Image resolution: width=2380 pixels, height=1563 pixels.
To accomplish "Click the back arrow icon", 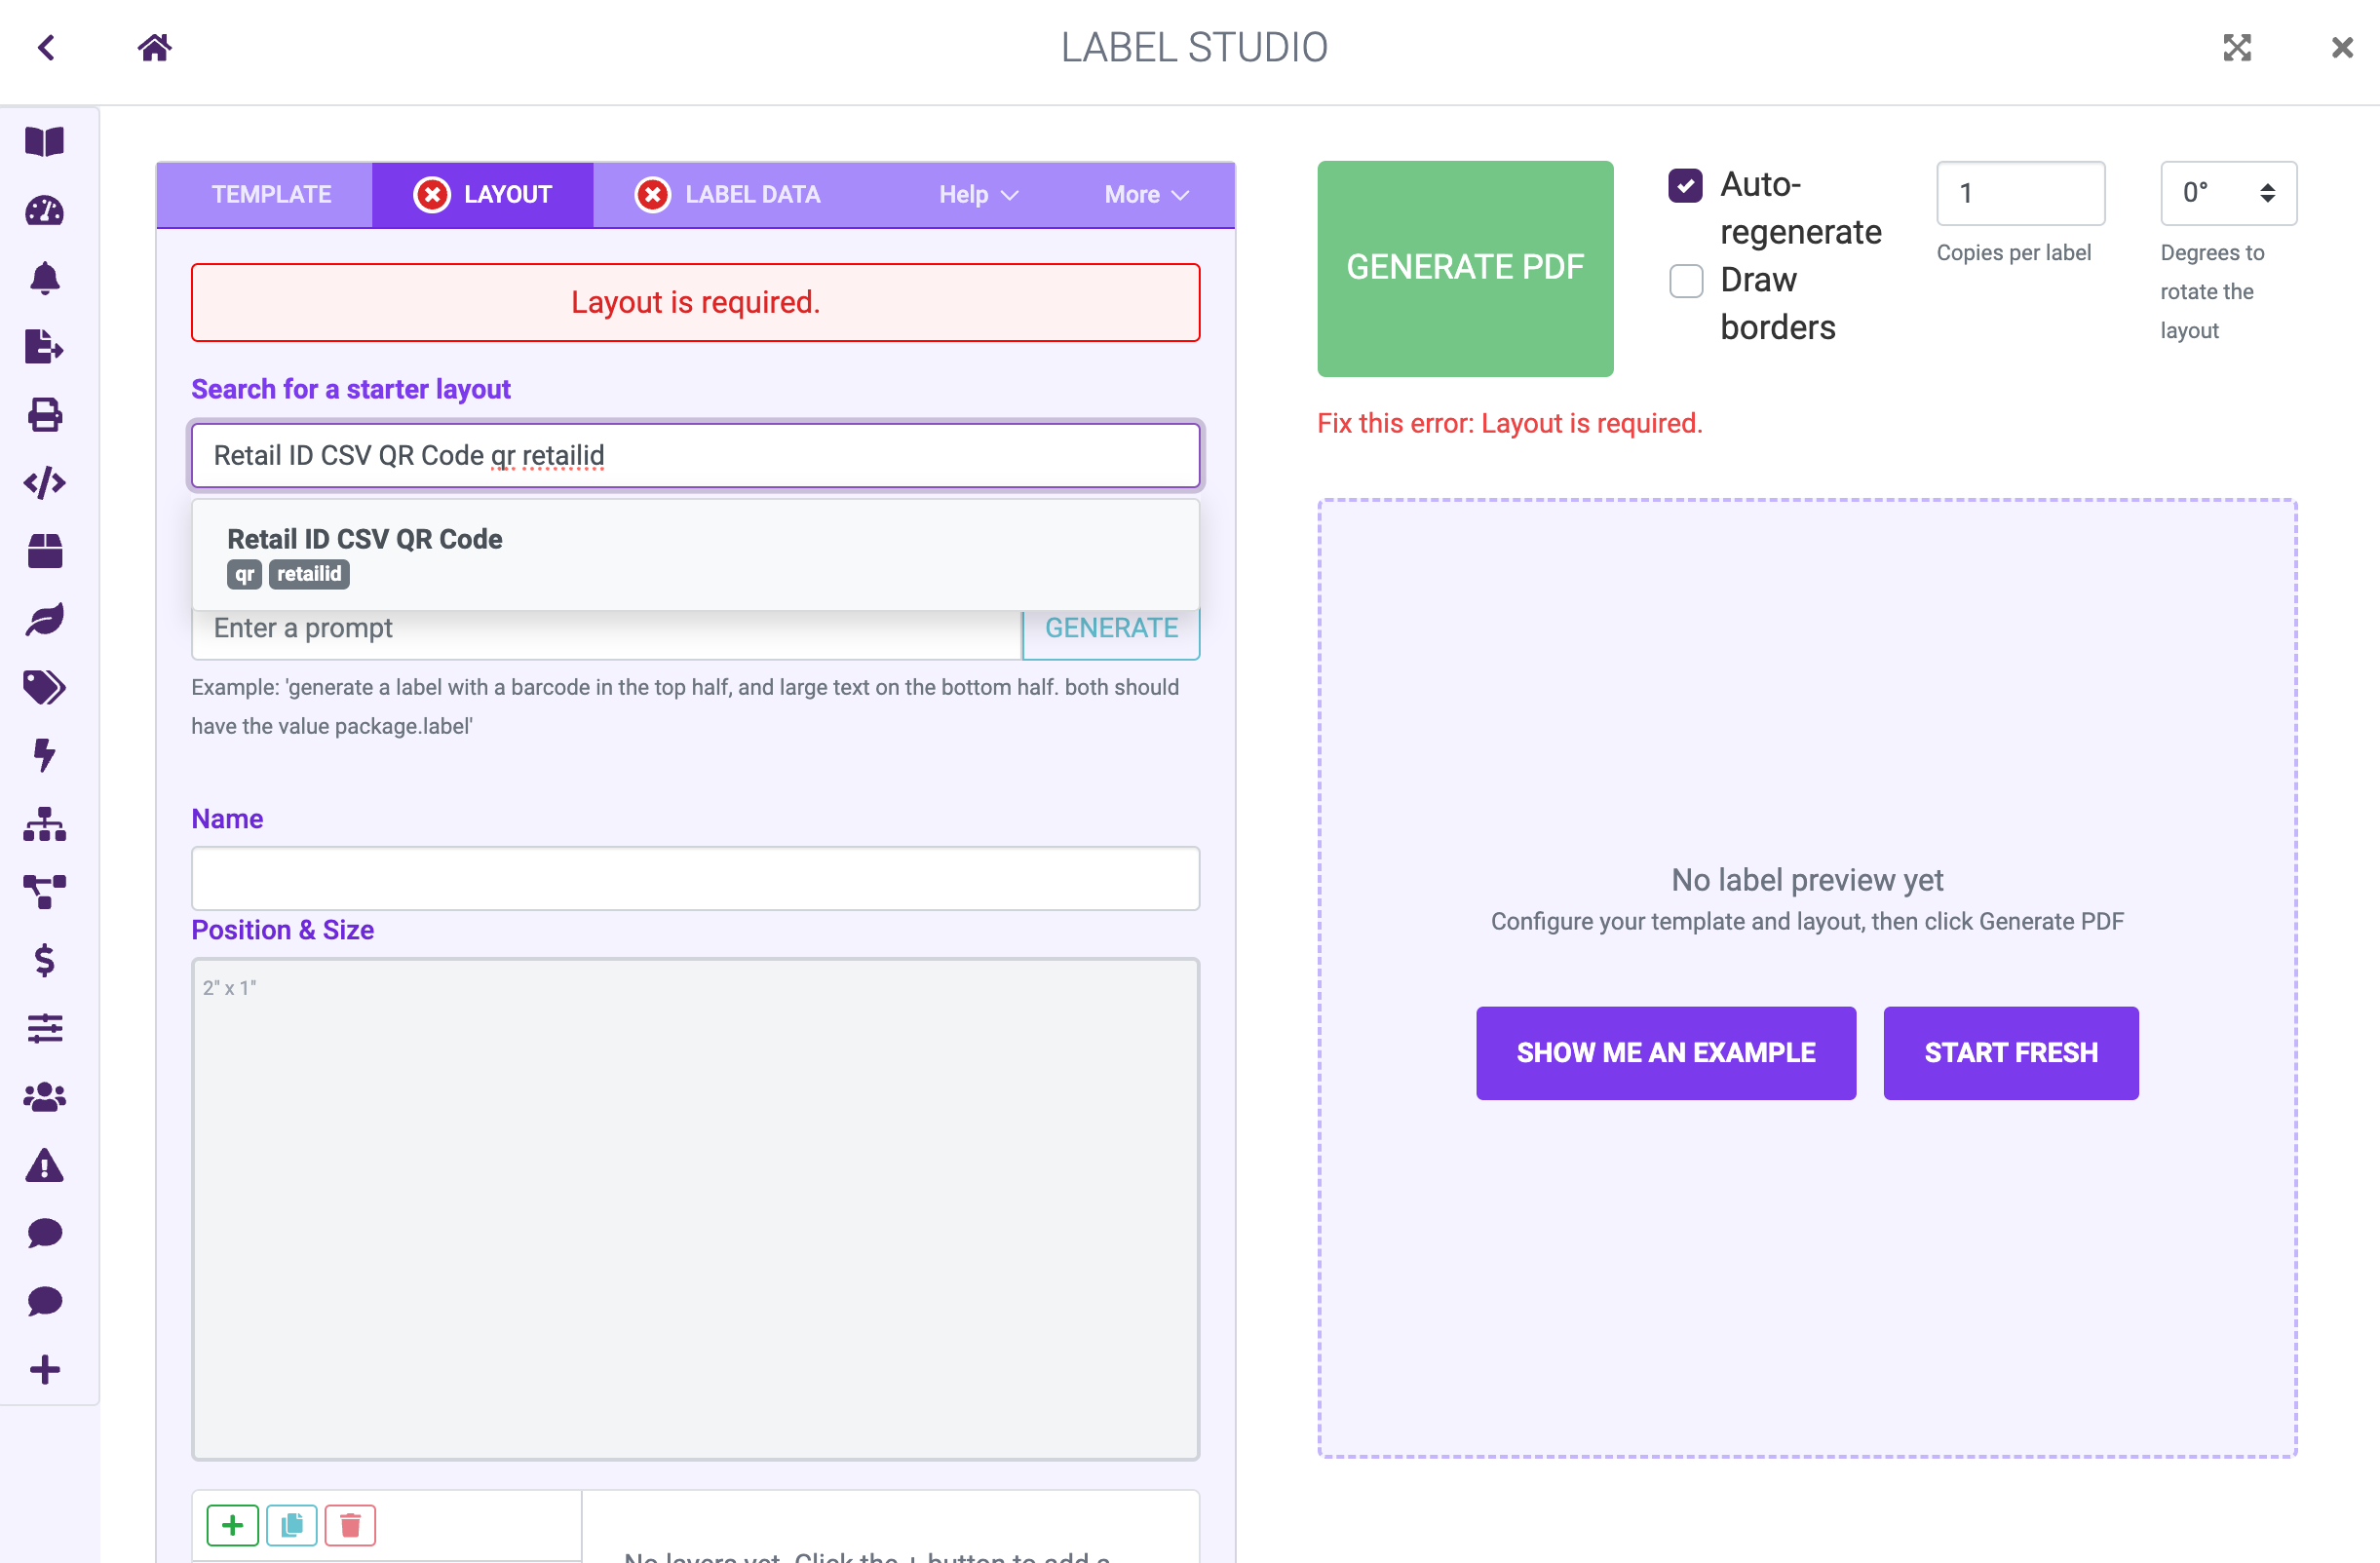I will [x=46, y=47].
